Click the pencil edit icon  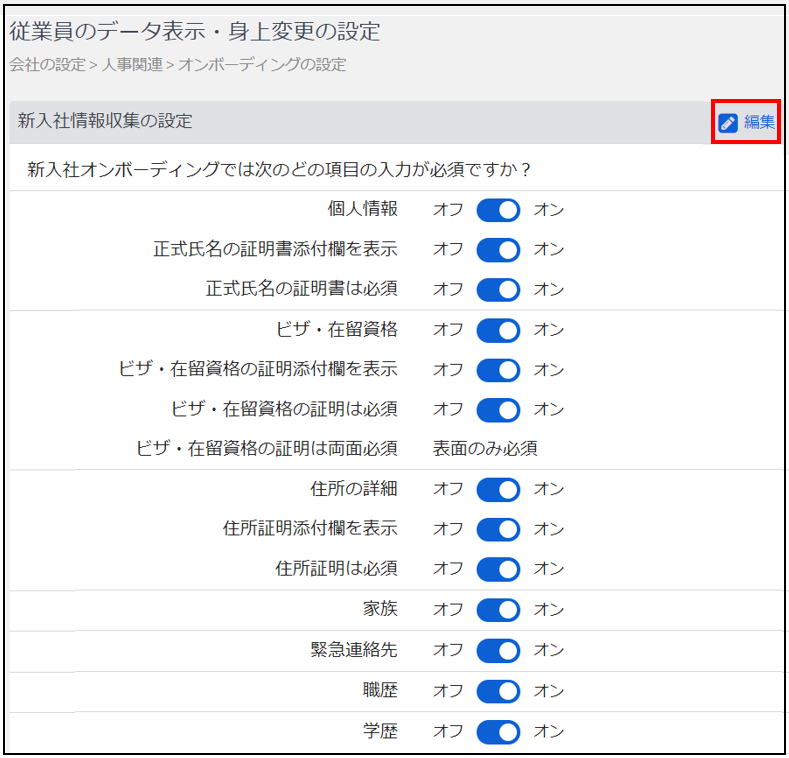click(x=728, y=123)
